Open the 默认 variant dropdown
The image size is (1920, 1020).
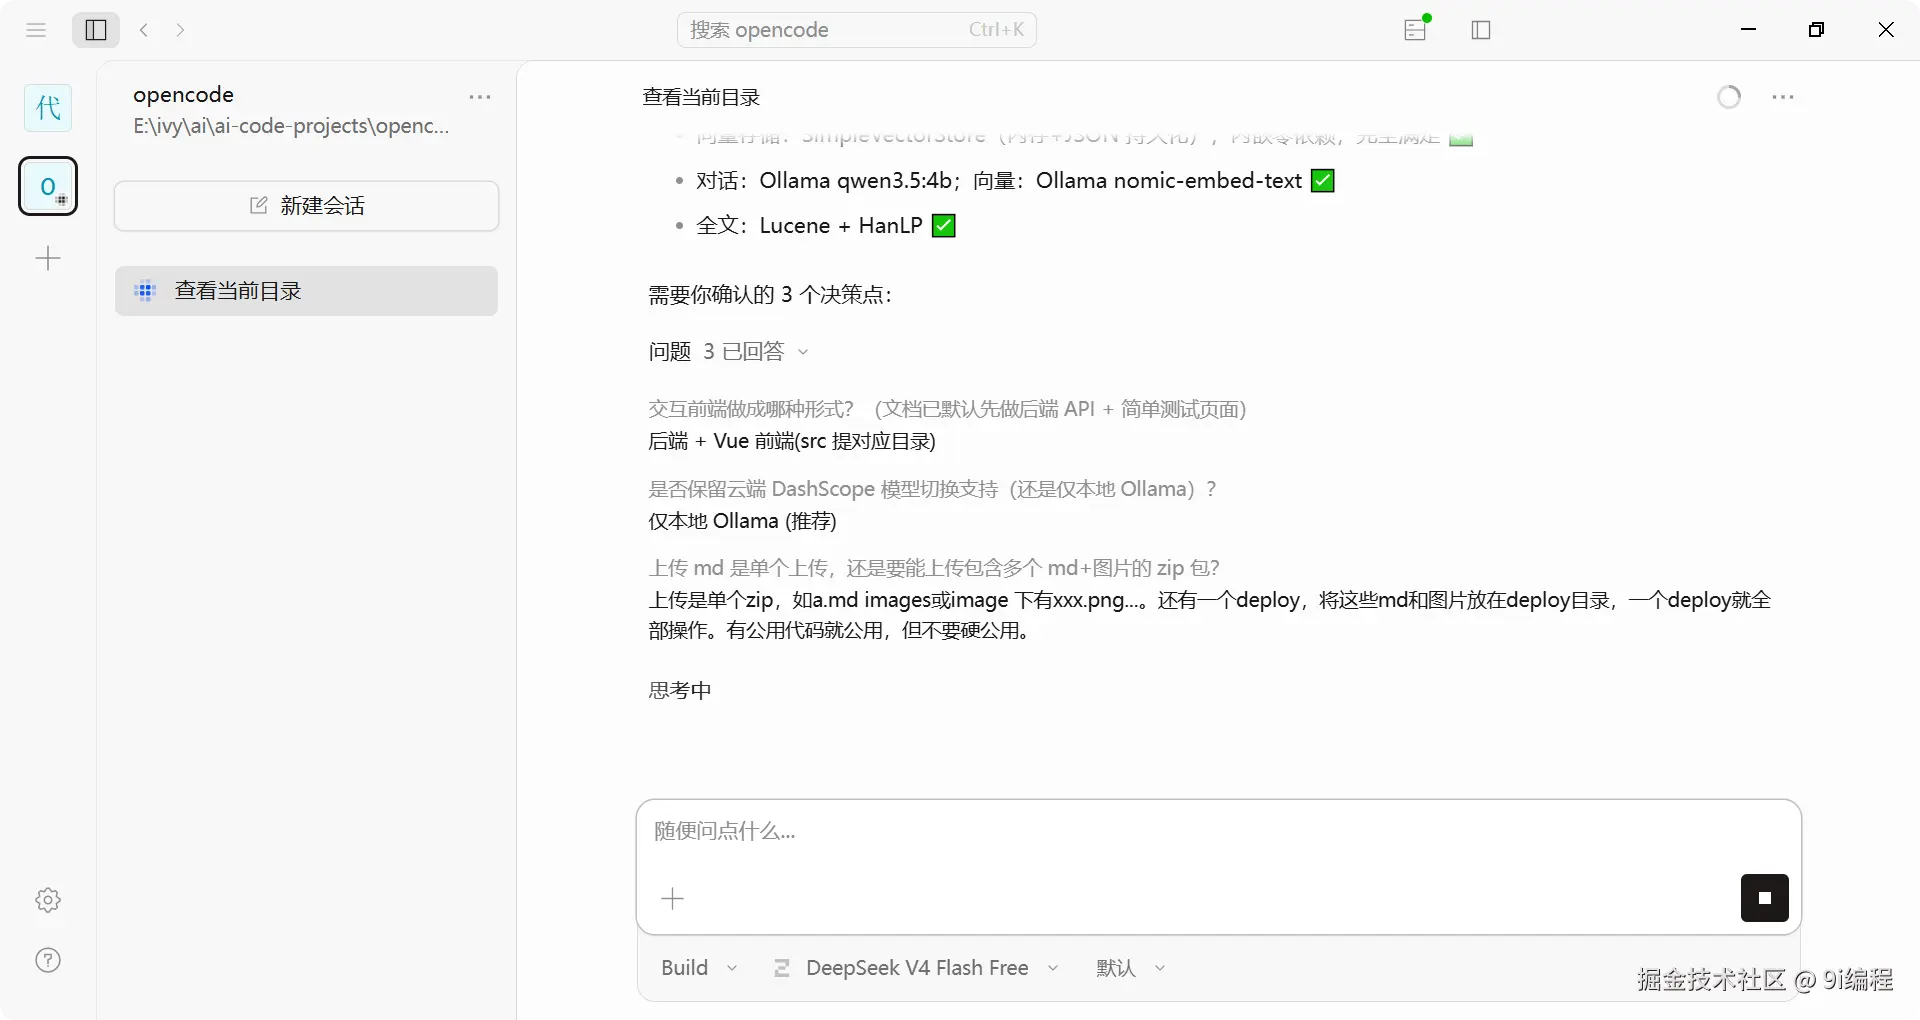[1131, 968]
